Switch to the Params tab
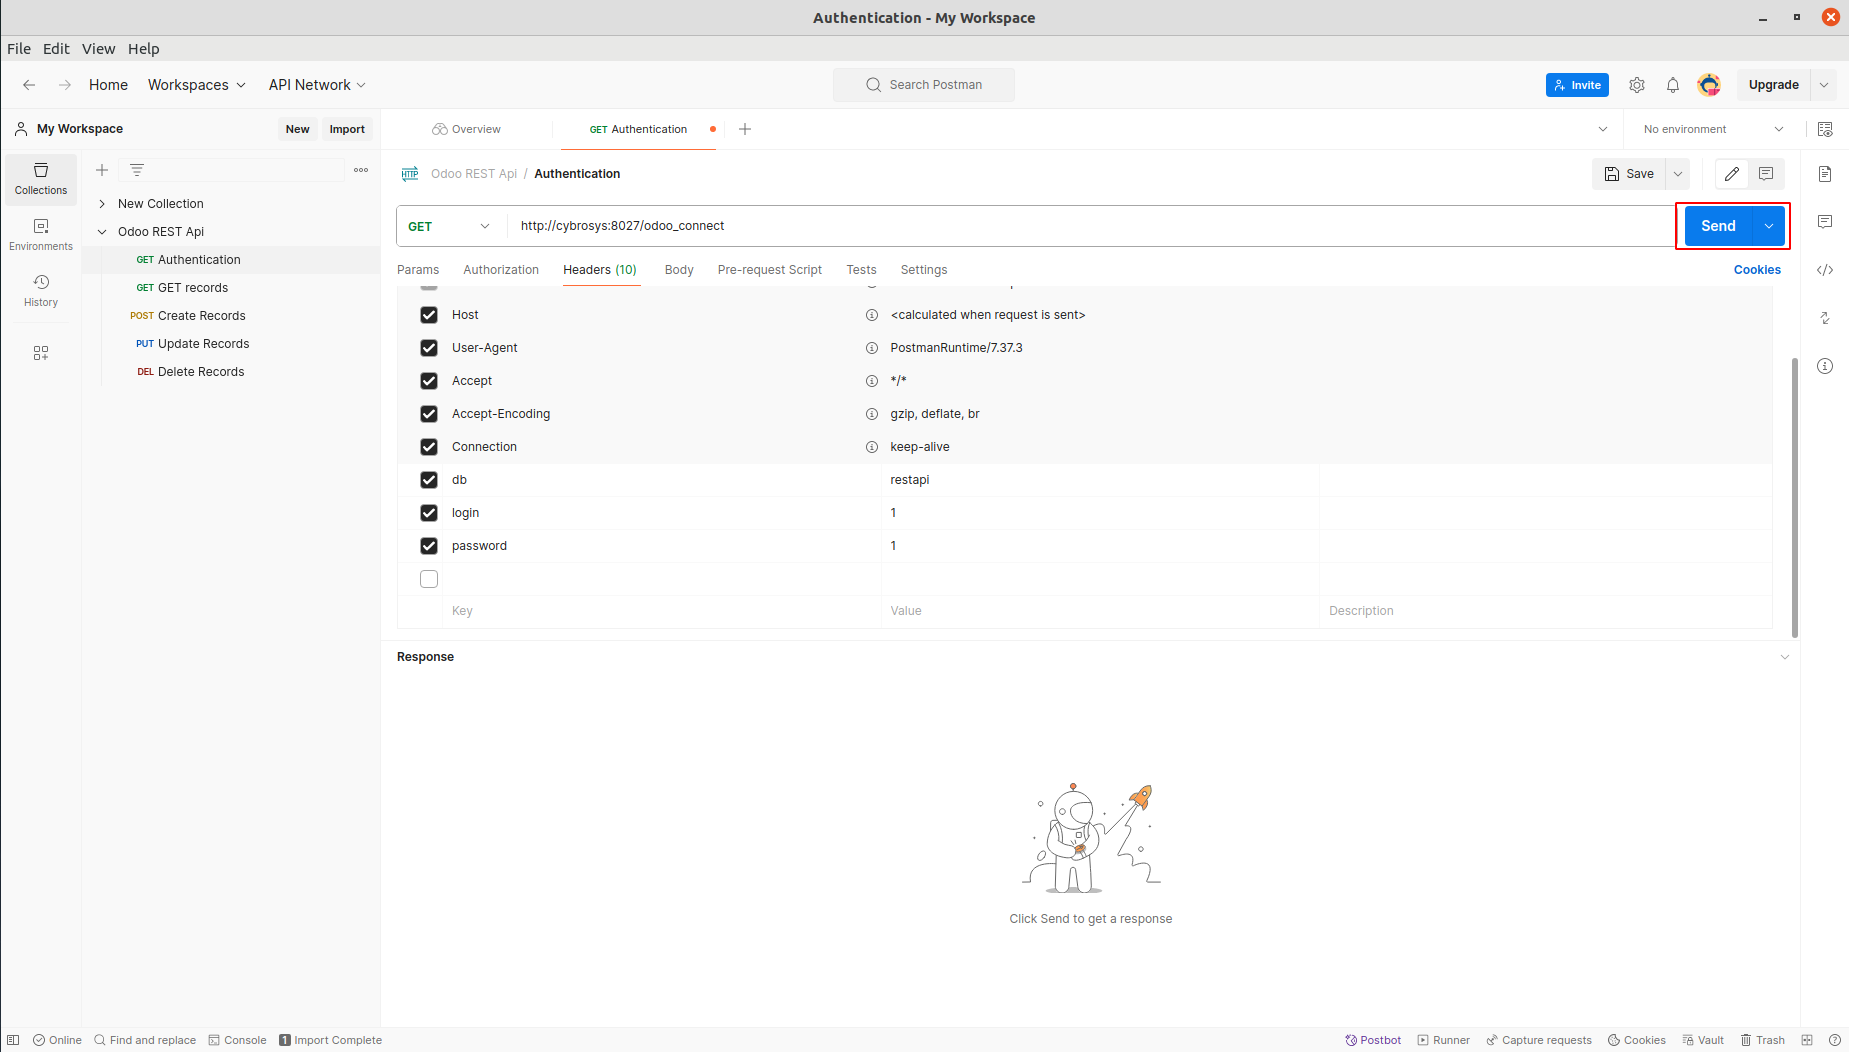Viewport: 1849px width, 1052px height. pyautogui.click(x=418, y=270)
